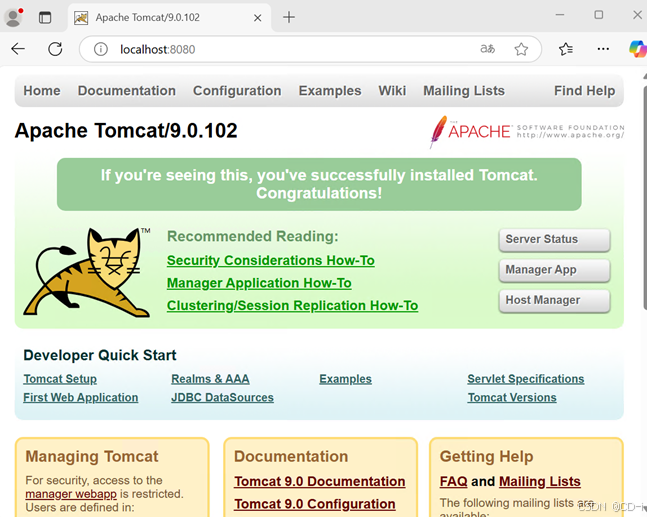Click the Getting Help heading
The width and height of the screenshot is (648, 518).
coord(486,456)
